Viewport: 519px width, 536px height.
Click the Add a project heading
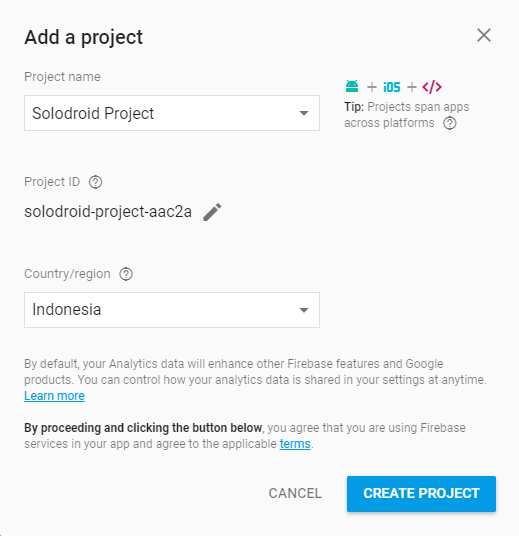(84, 37)
